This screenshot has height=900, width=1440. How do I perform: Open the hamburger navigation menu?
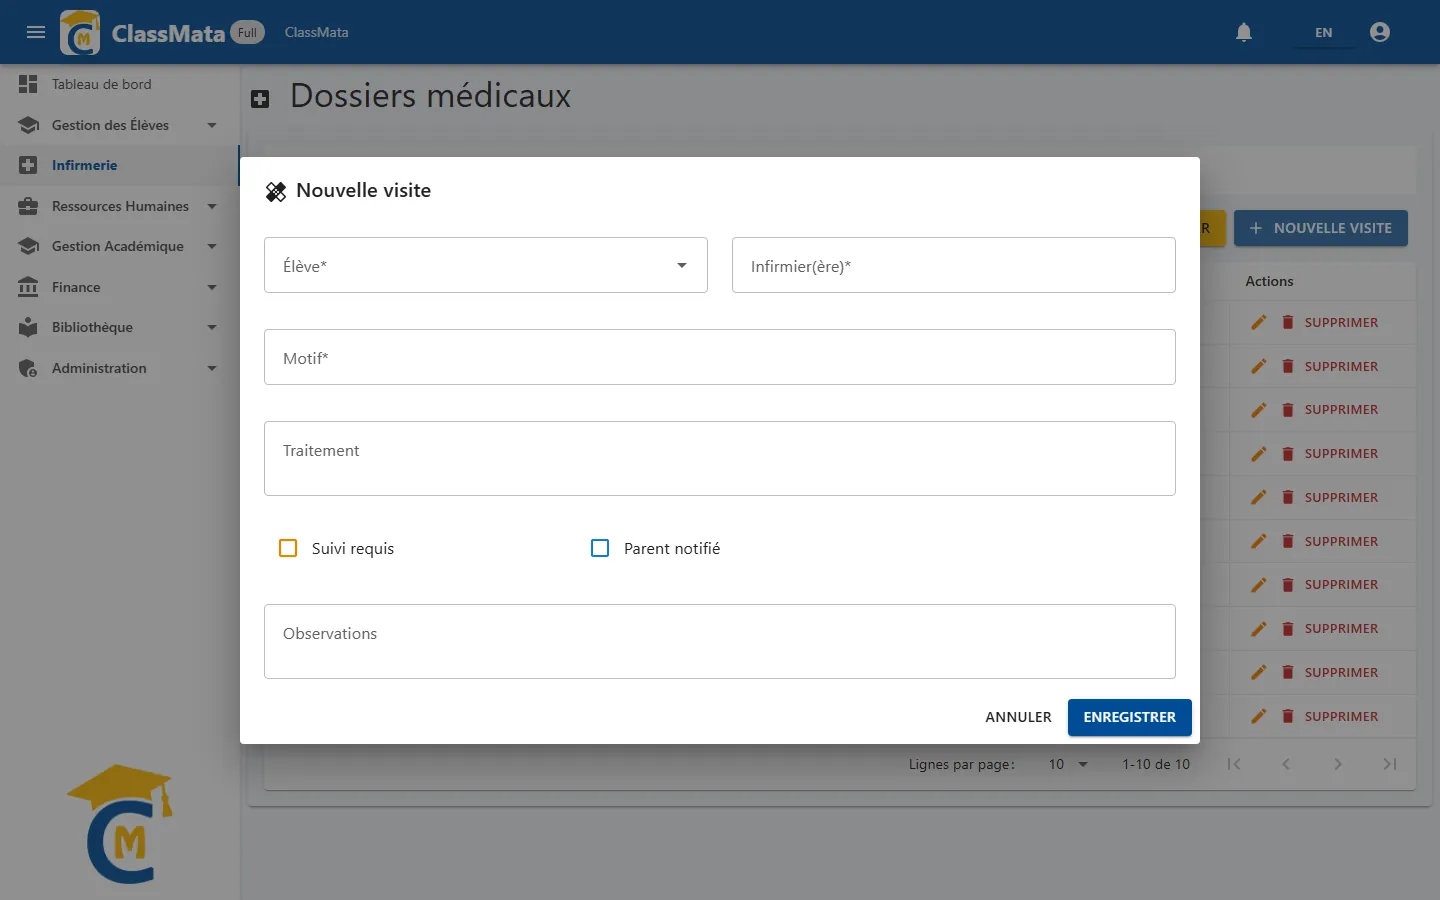click(36, 32)
